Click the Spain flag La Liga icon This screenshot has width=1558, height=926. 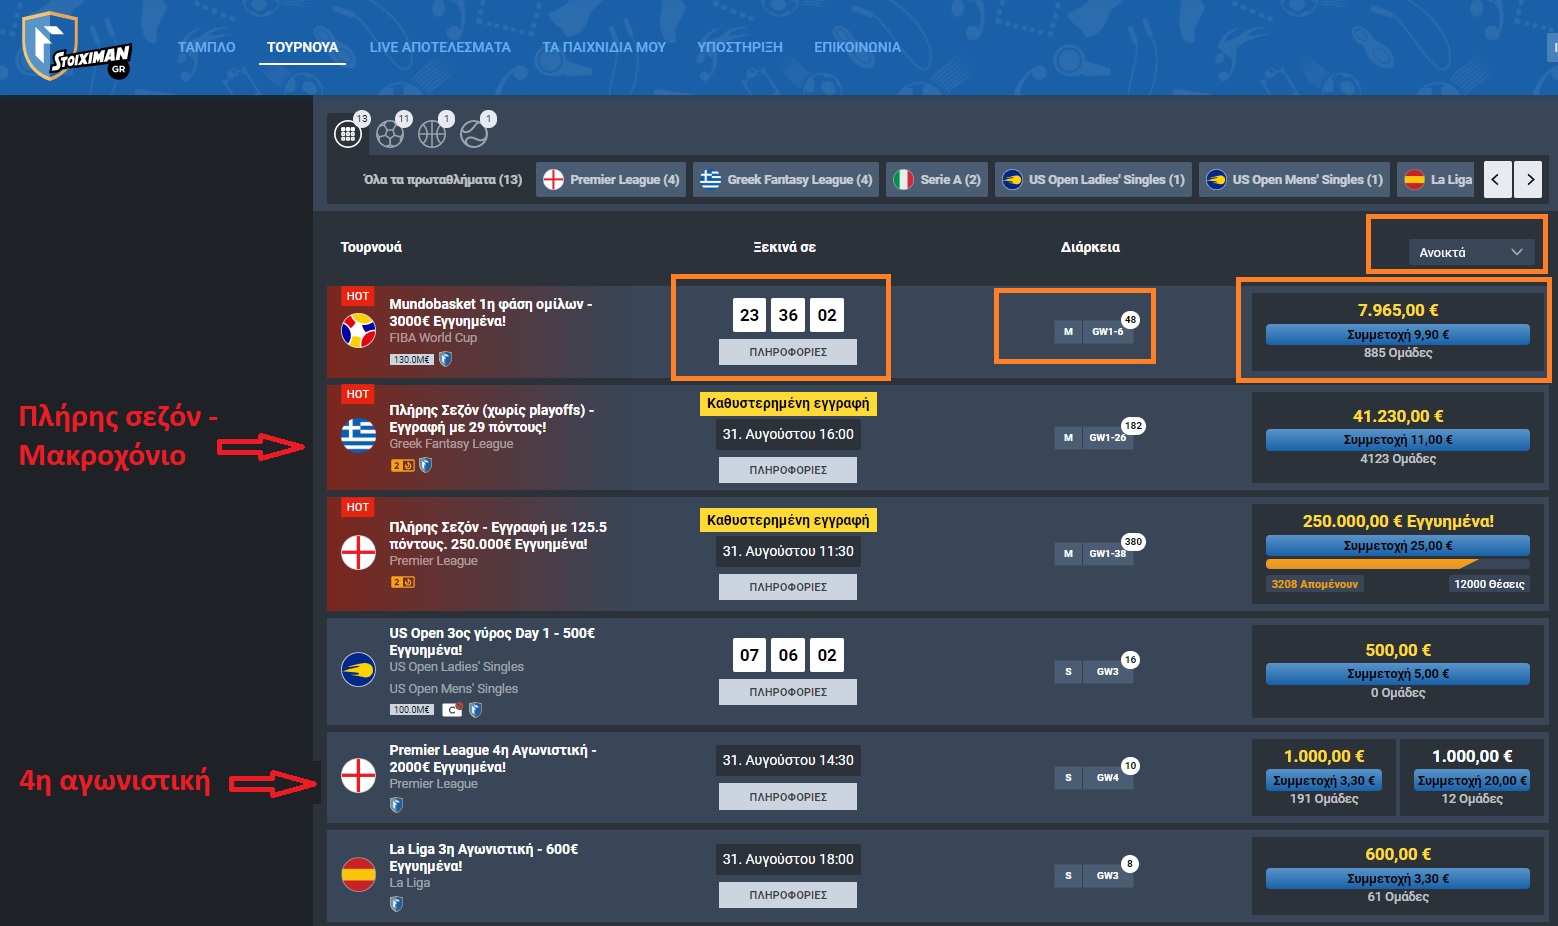(x=358, y=874)
